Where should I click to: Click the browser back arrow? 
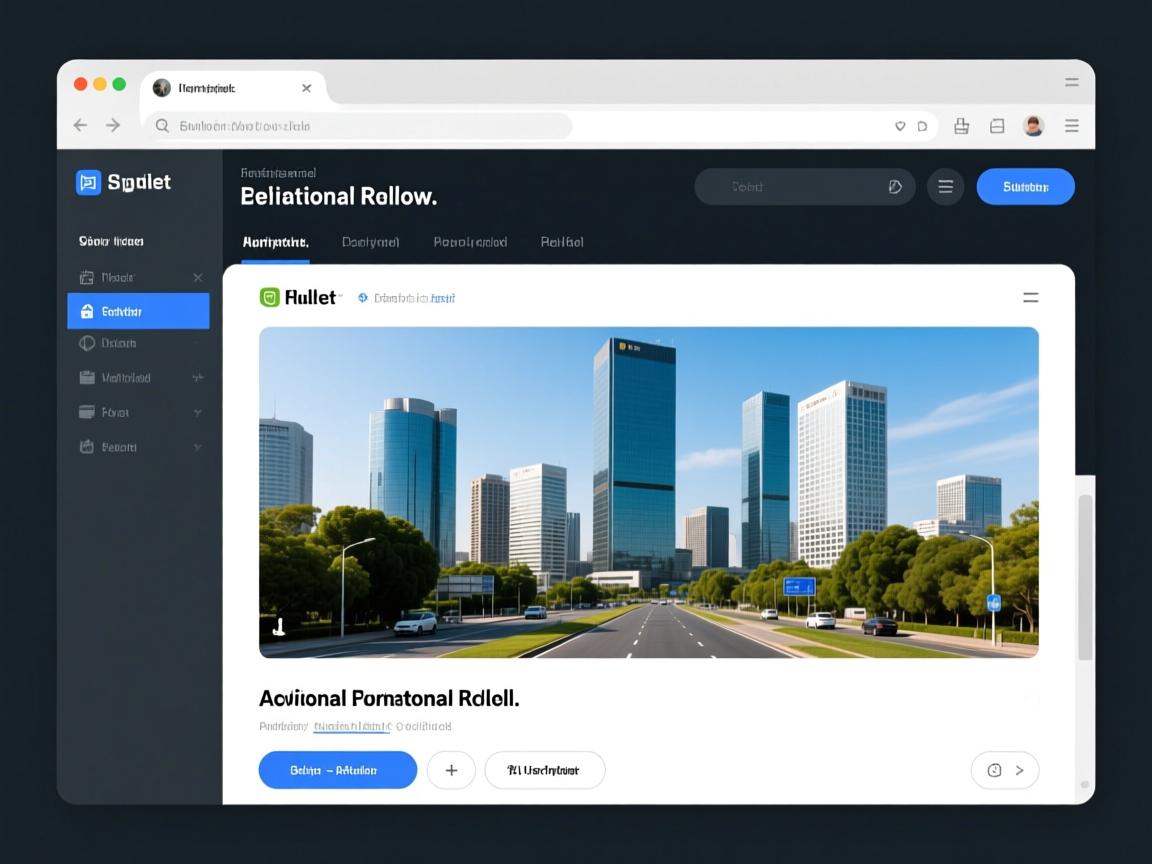tap(81, 125)
